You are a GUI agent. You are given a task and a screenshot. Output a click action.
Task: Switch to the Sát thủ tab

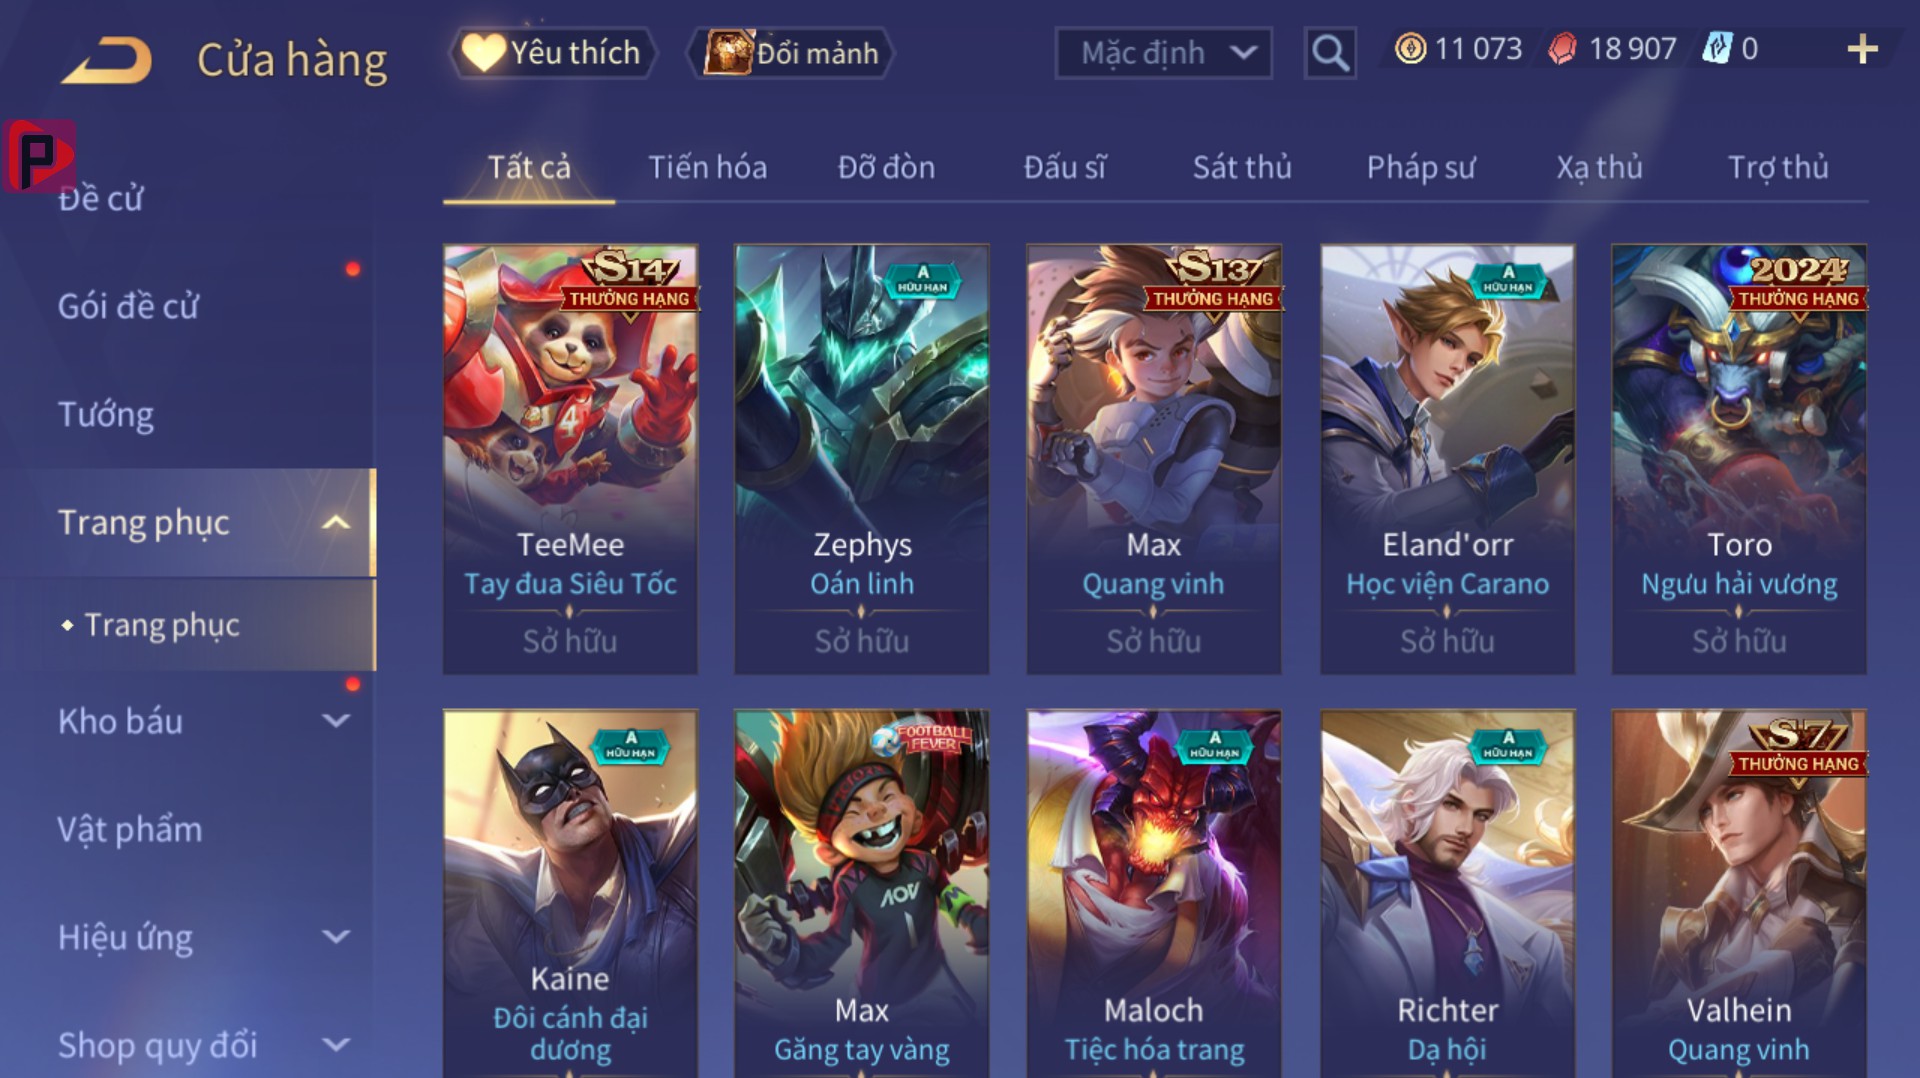click(1242, 167)
